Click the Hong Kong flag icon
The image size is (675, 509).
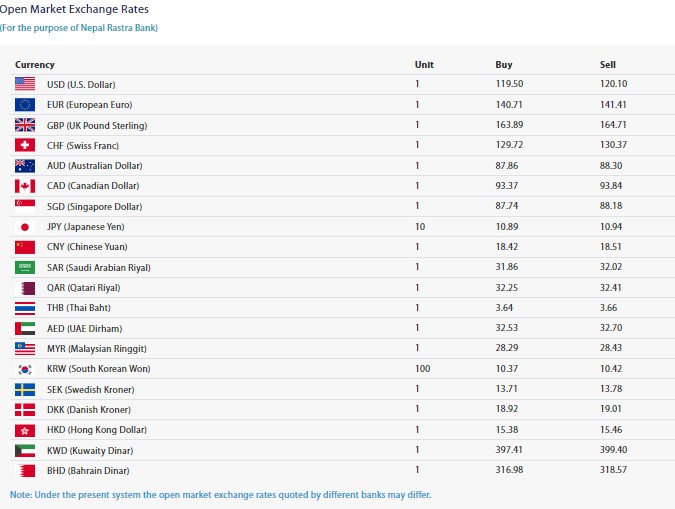25,430
